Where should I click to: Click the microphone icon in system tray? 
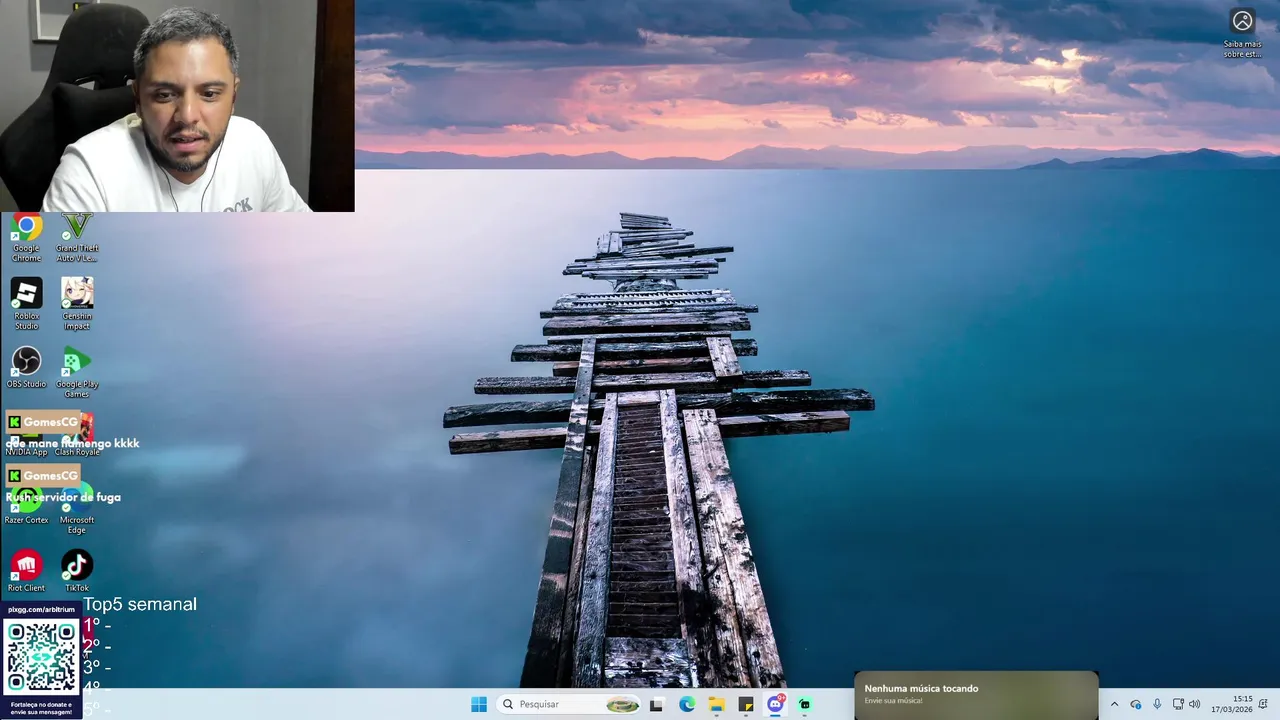click(1157, 704)
